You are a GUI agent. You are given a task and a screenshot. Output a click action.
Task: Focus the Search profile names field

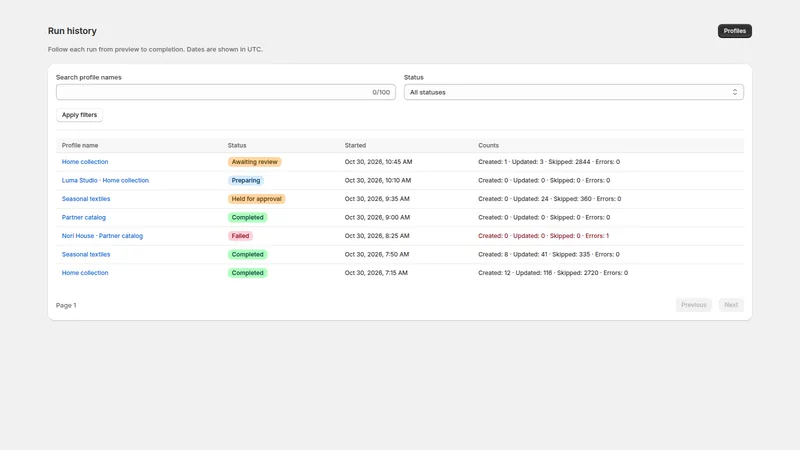click(226, 92)
